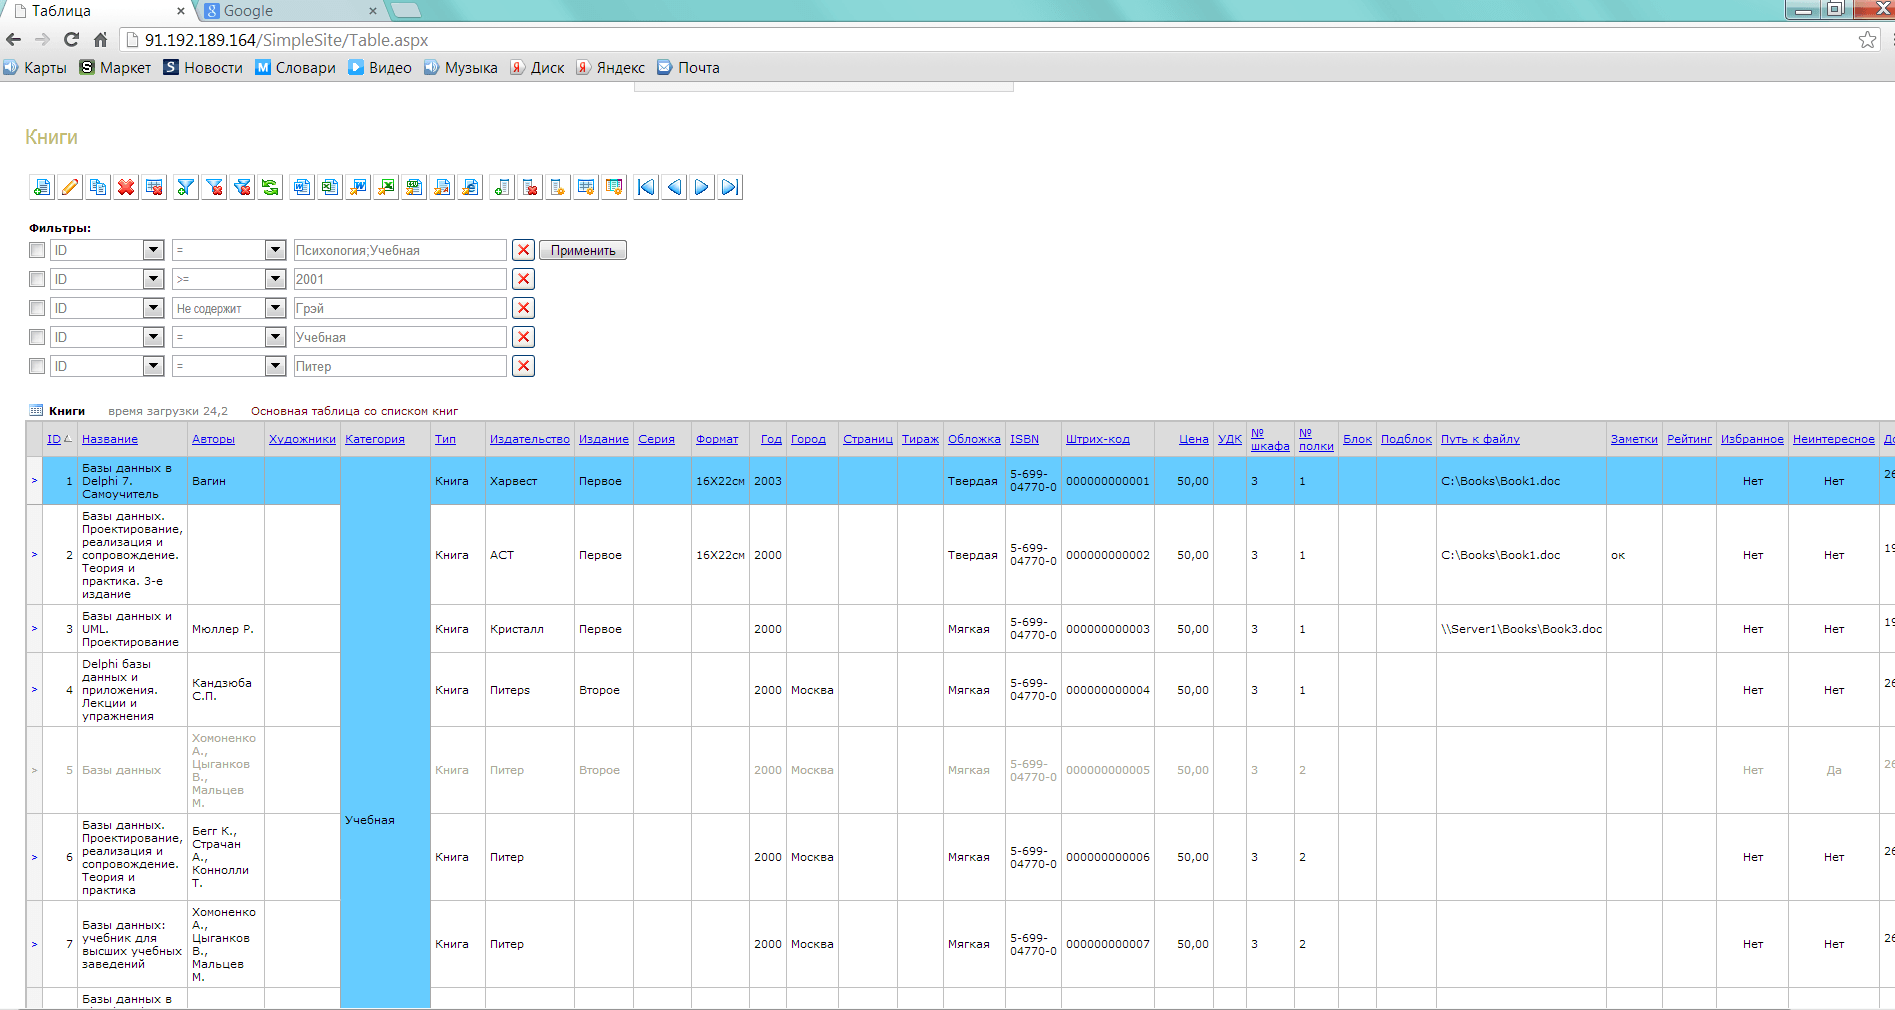1895x1010 pixels.
Task: Click the pencil edit record icon
Action: point(70,187)
